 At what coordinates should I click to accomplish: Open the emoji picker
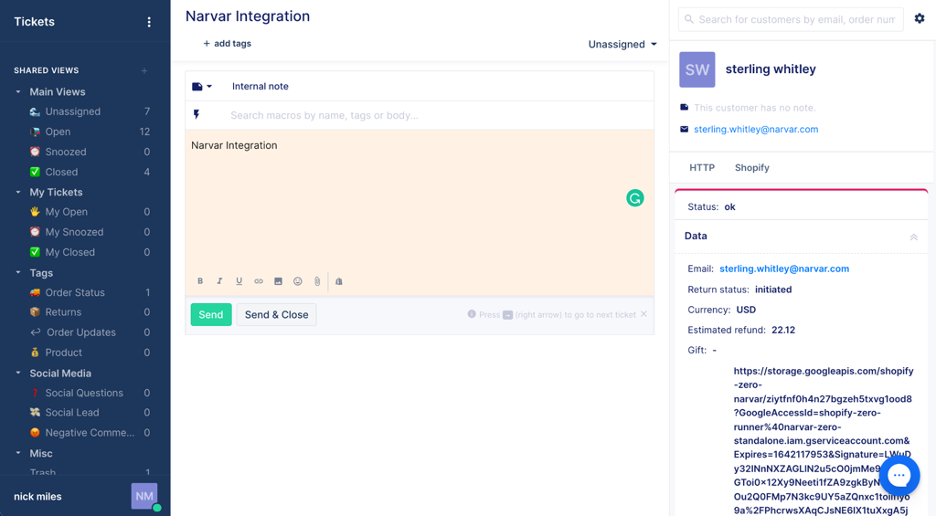tap(298, 281)
